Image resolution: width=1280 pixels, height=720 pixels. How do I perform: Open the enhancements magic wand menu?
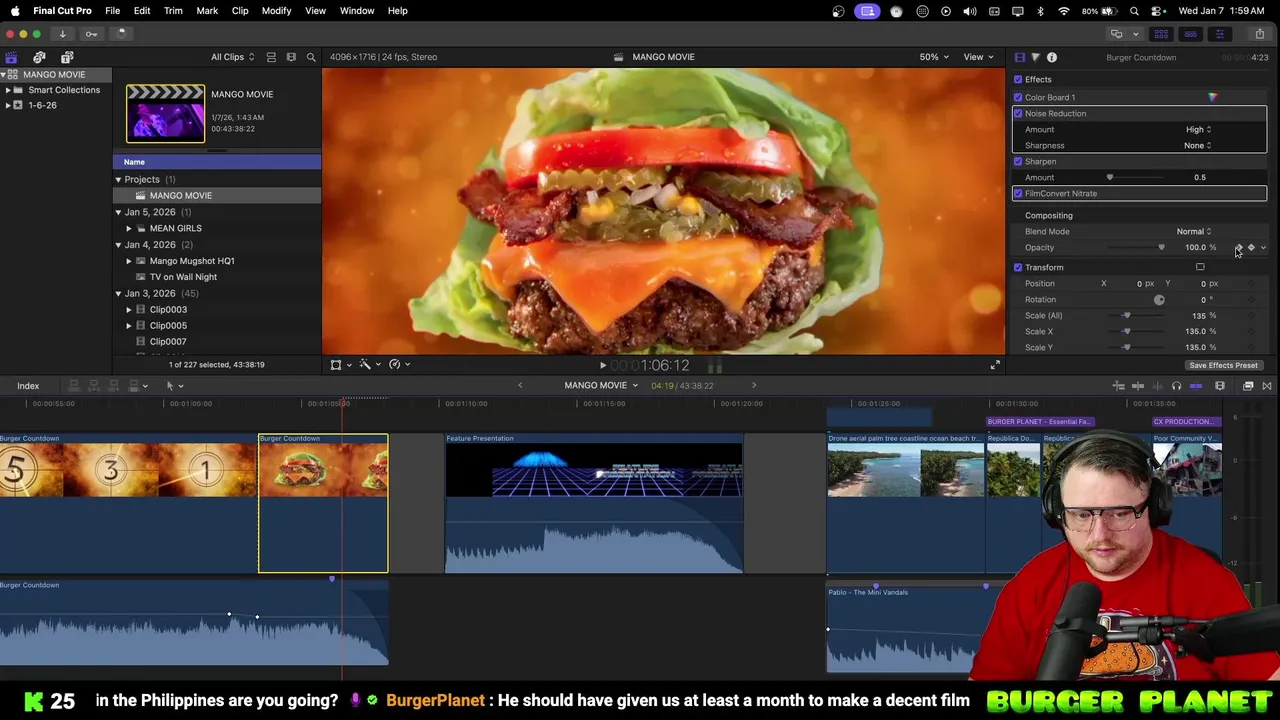click(x=368, y=365)
